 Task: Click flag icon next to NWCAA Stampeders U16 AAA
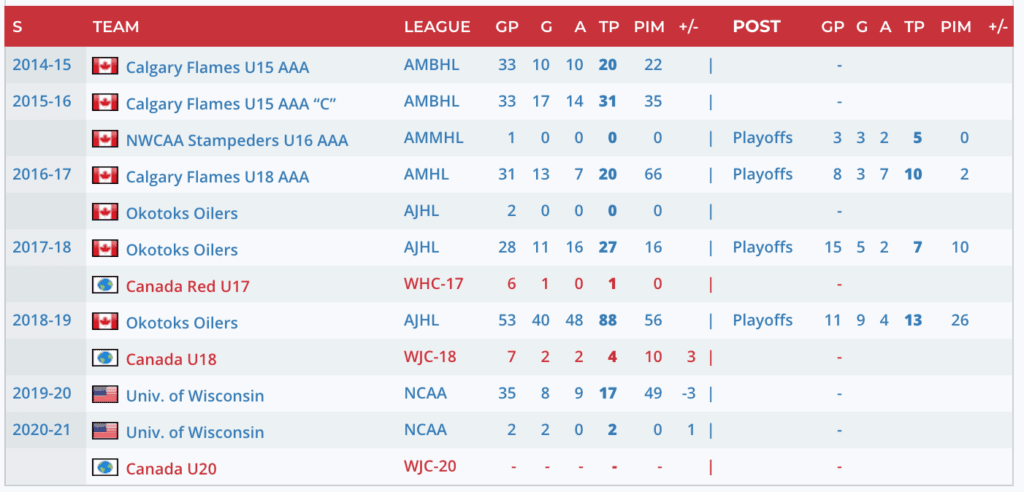pyautogui.click(x=105, y=139)
